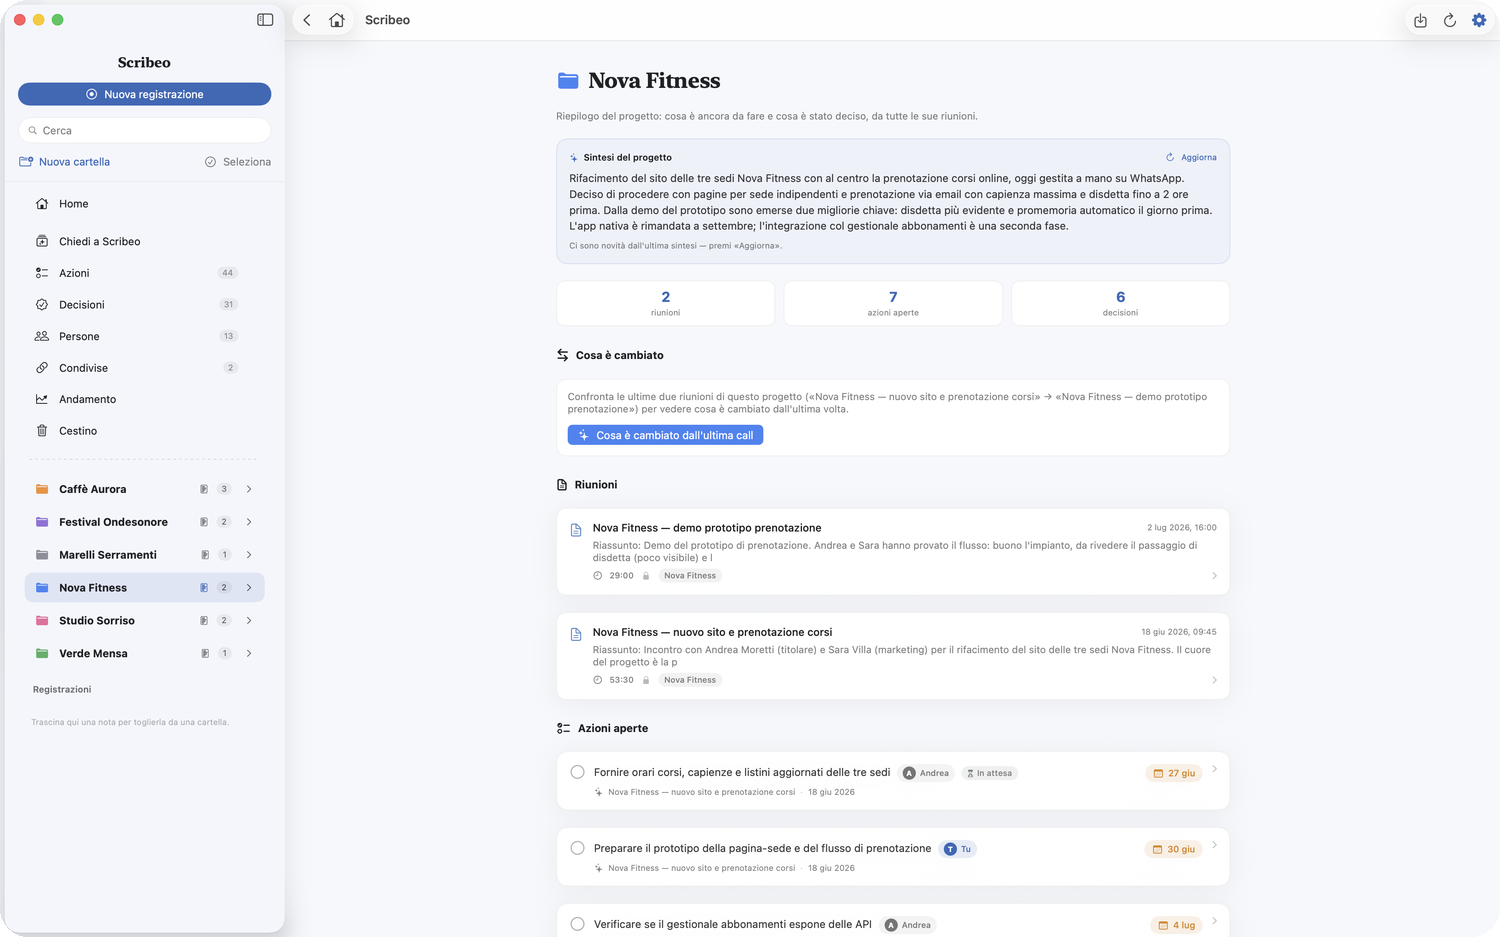Click 'Cosa è cambiato dall'ultima call' button
The height and width of the screenshot is (937, 1500).
click(665, 435)
